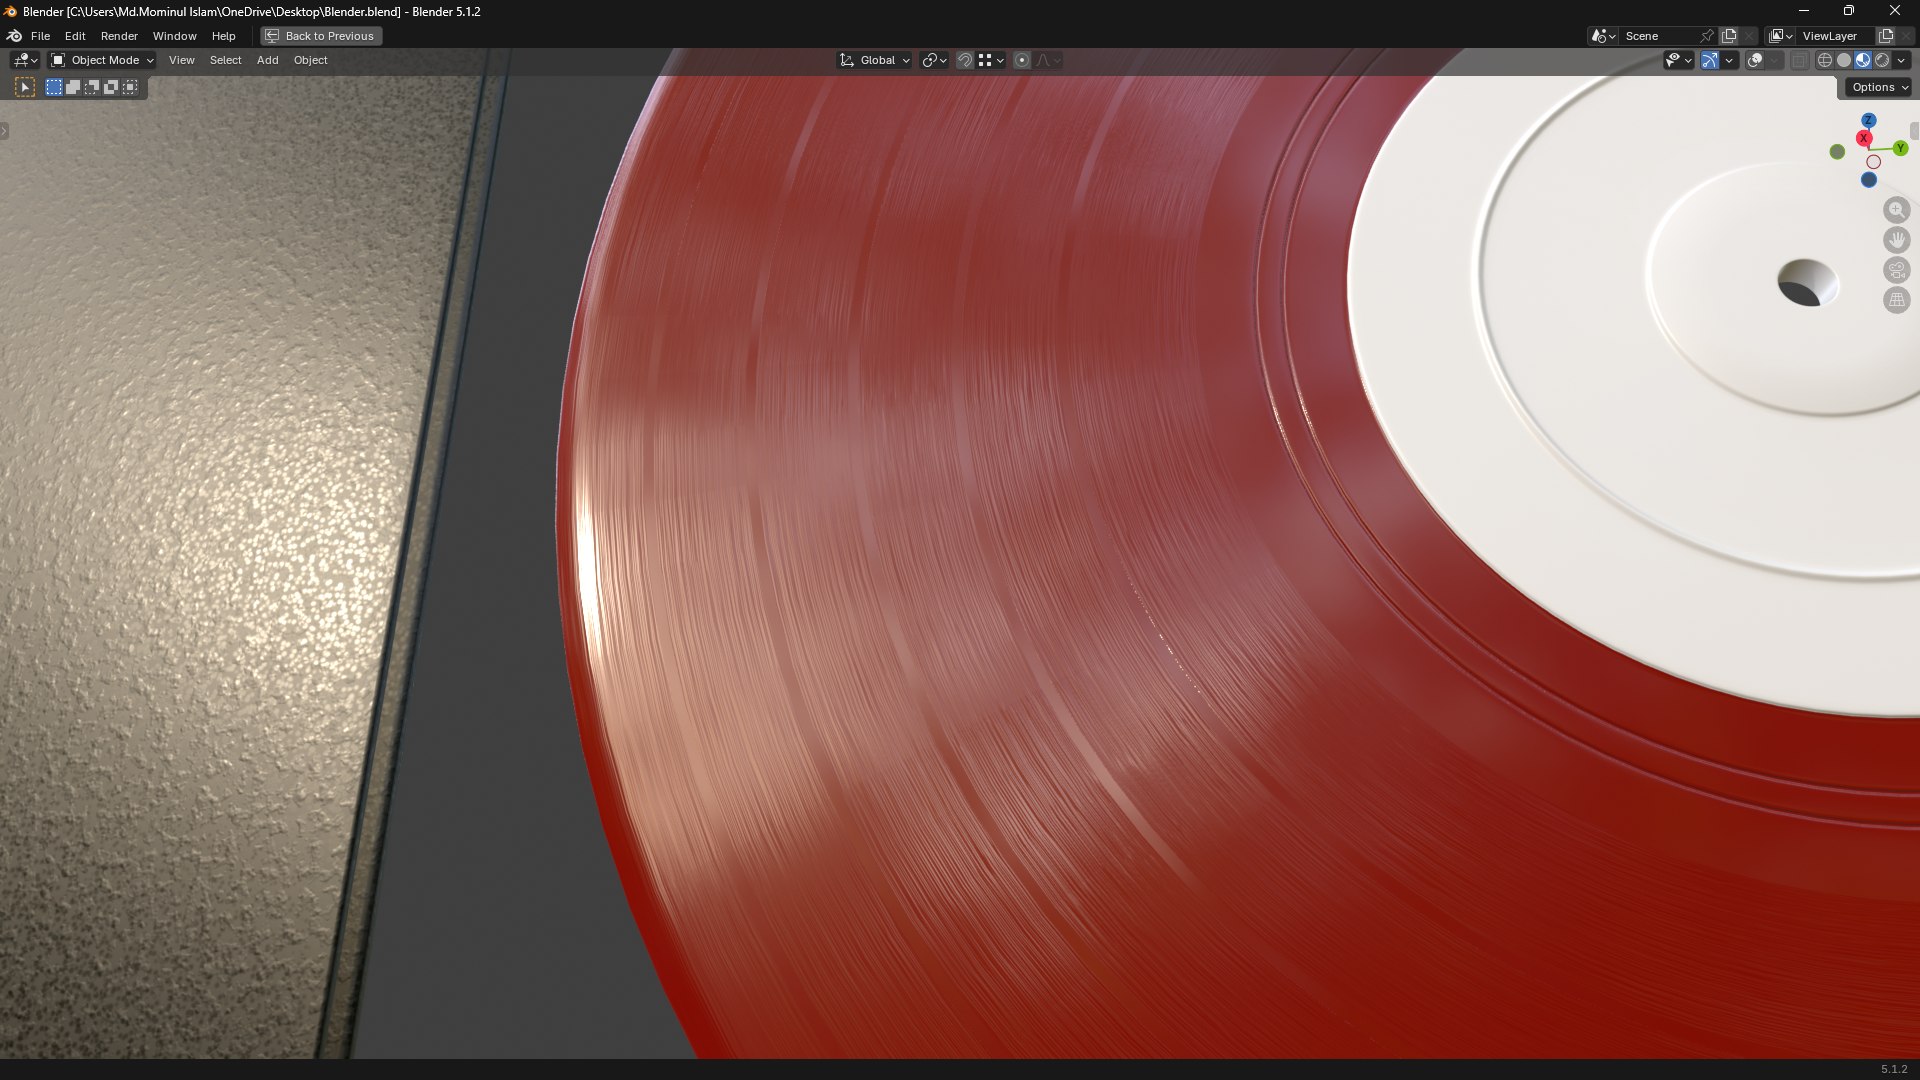The width and height of the screenshot is (1920, 1080).
Task: Click green Y axis gizmo handle
Action: (1900, 148)
